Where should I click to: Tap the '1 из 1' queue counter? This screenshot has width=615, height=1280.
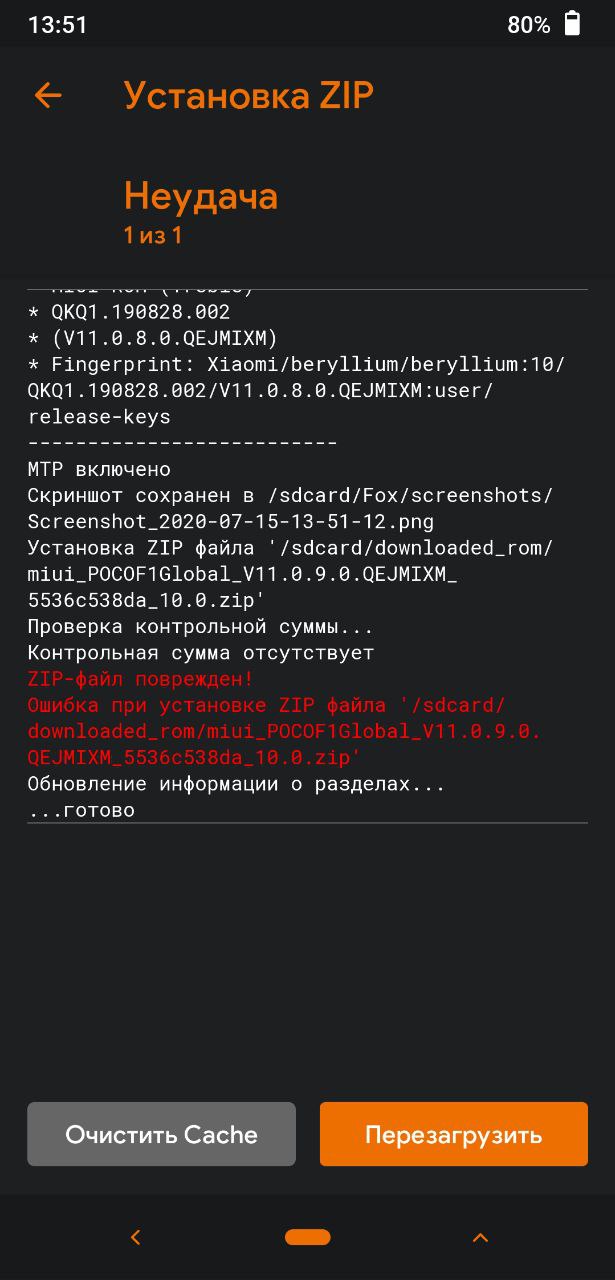tap(153, 236)
